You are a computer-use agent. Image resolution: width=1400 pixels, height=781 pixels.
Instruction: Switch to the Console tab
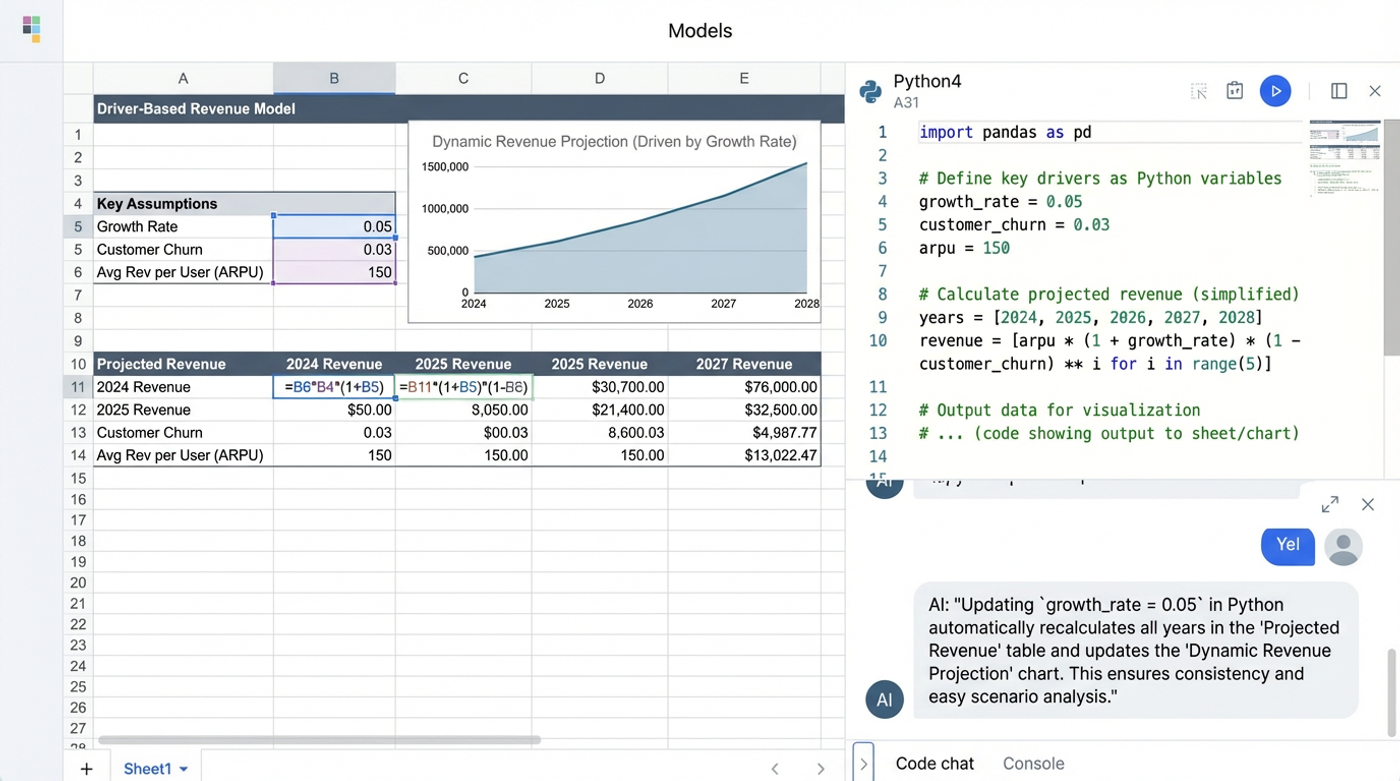(x=1033, y=763)
